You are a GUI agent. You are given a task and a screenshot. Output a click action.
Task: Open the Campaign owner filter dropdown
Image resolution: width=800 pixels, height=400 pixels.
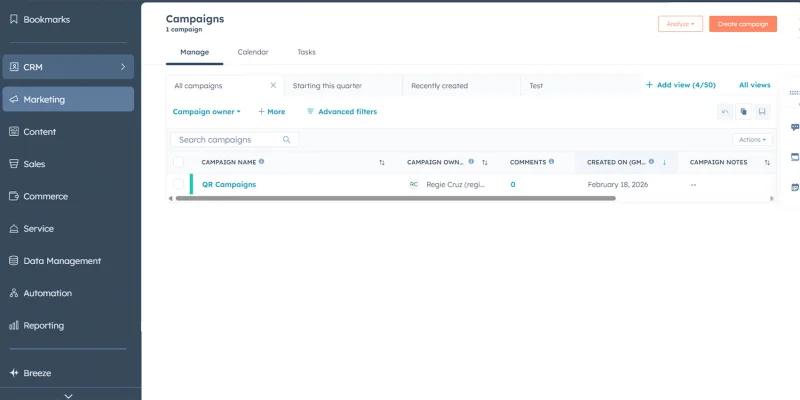point(206,112)
